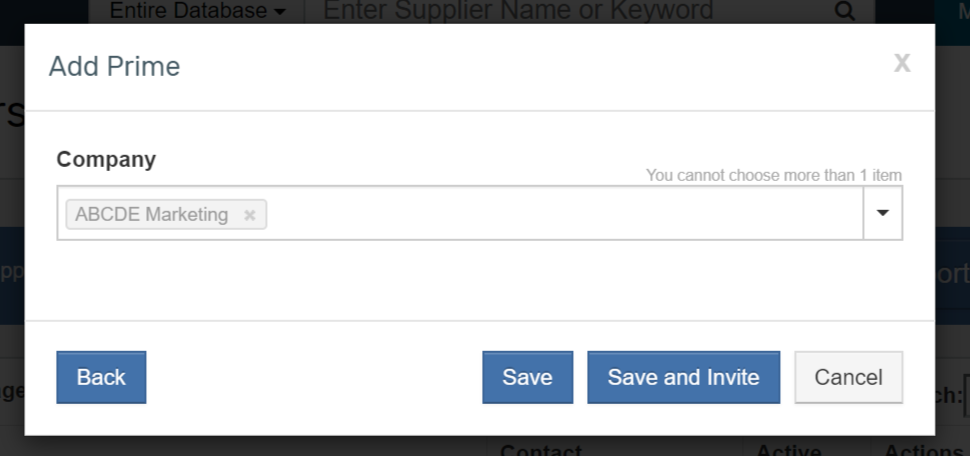970x456 pixels.
Task: Click the Actions column header
Action: 922,450
